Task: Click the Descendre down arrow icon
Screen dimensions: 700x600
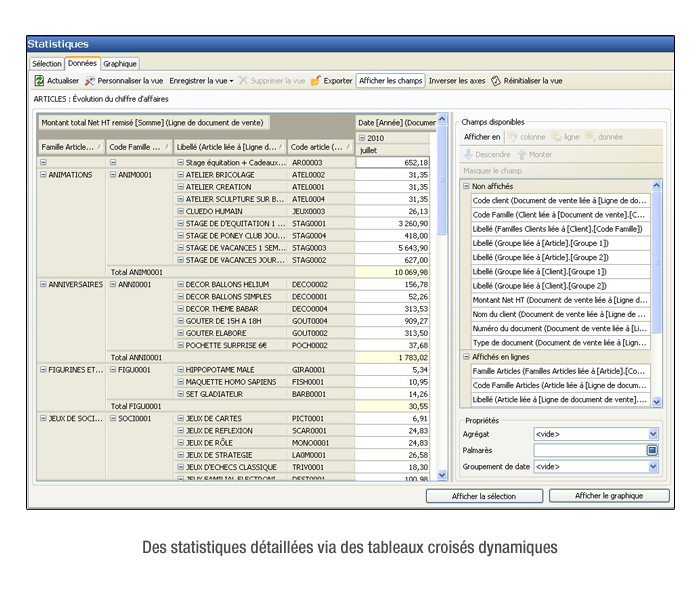Action: click(x=468, y=154)
